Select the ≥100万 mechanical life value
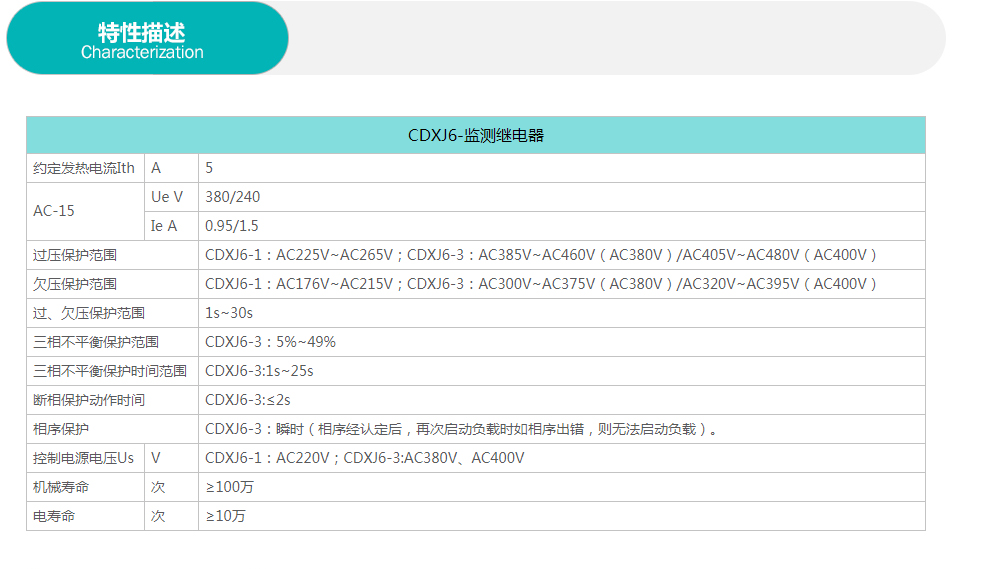This screenshot has height=569, width=990. [x=229, y=487]
